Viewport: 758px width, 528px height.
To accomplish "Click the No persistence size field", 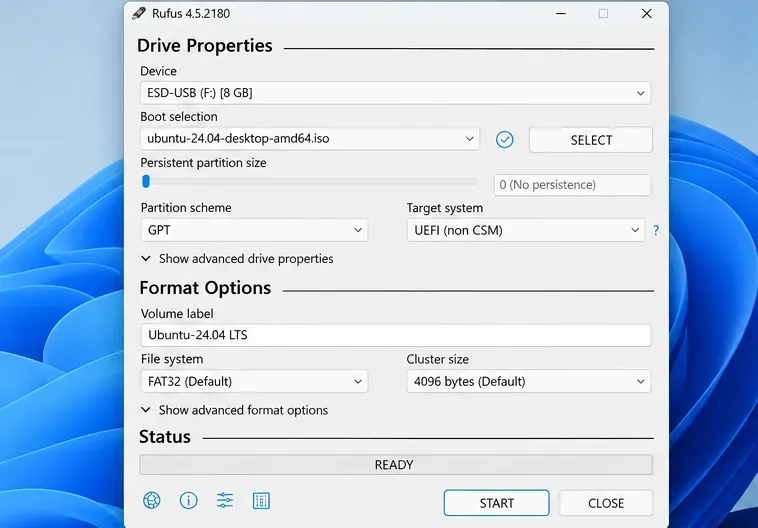I will [572, 185].
